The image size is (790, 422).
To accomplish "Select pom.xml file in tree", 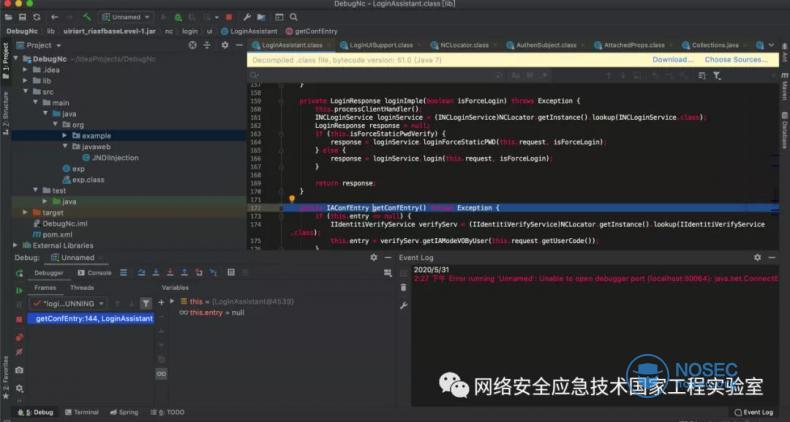I will click(52, 235).
